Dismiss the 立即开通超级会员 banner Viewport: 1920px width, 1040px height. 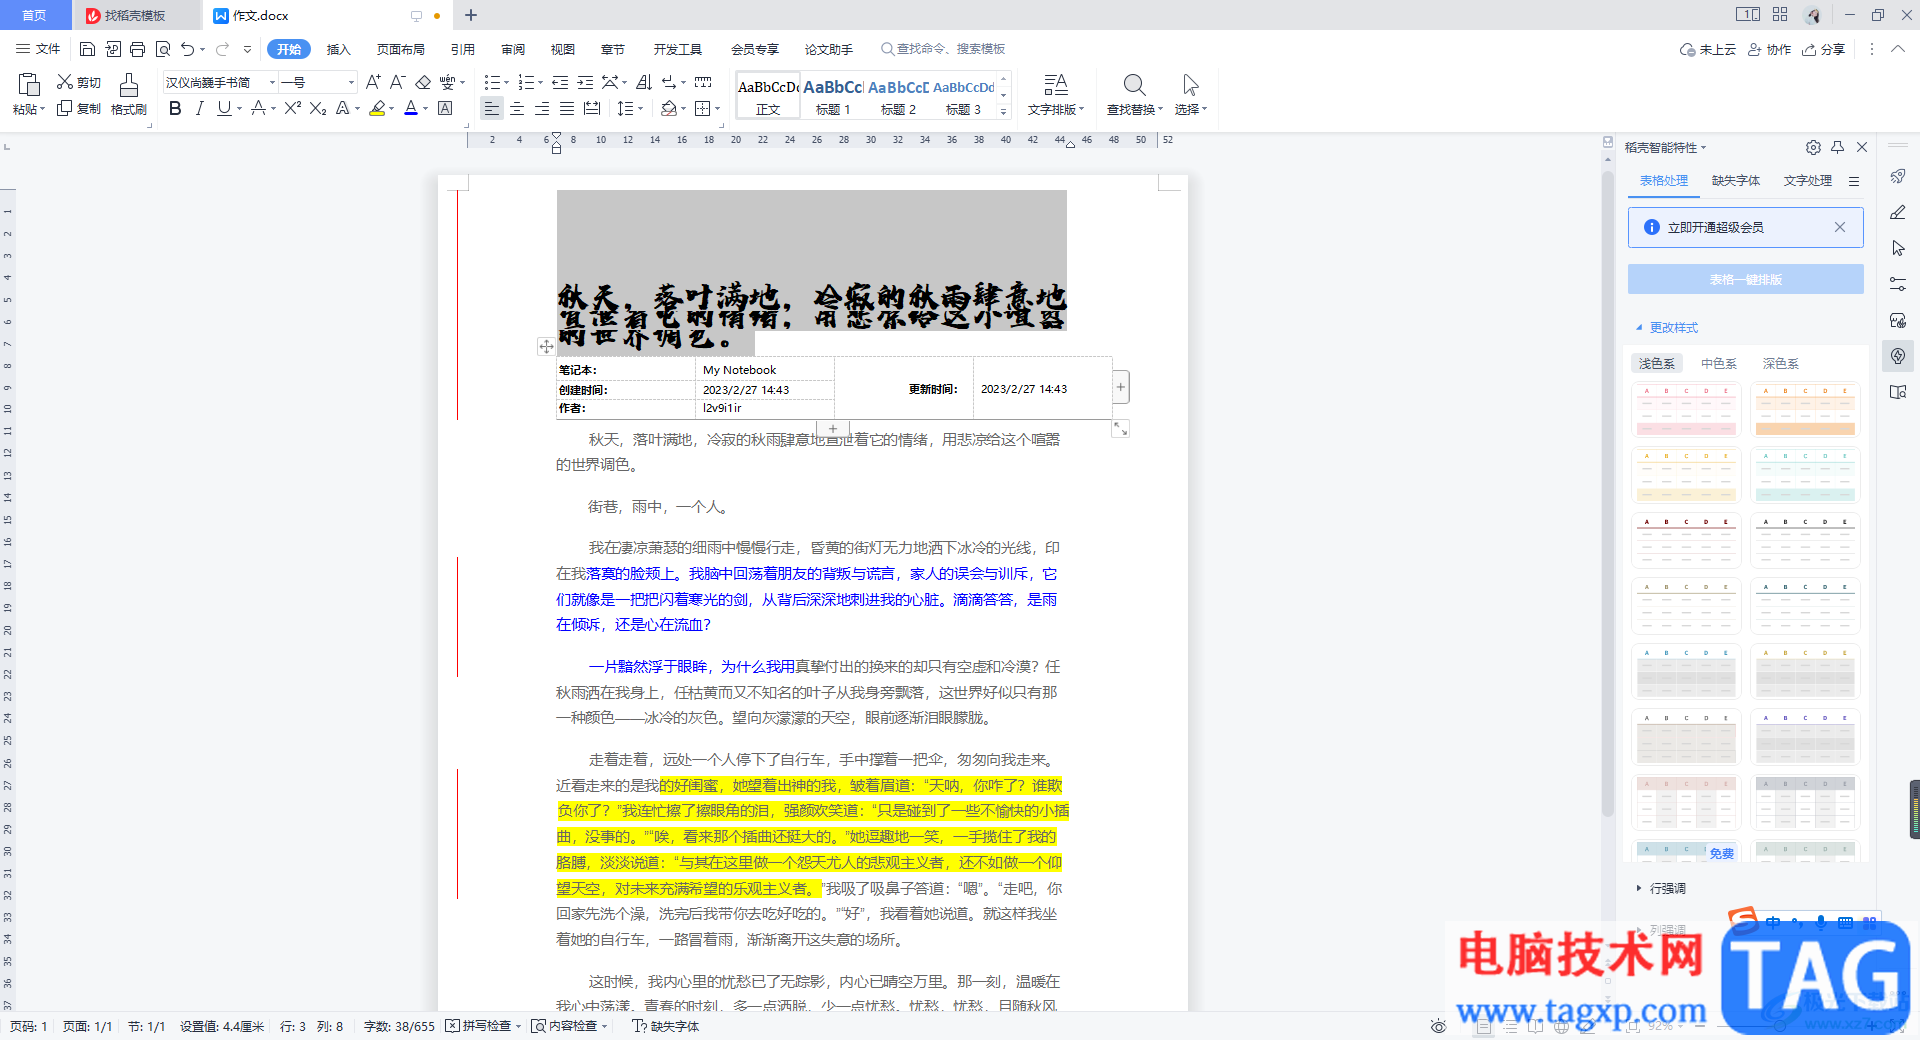(x=1839, y=227)
